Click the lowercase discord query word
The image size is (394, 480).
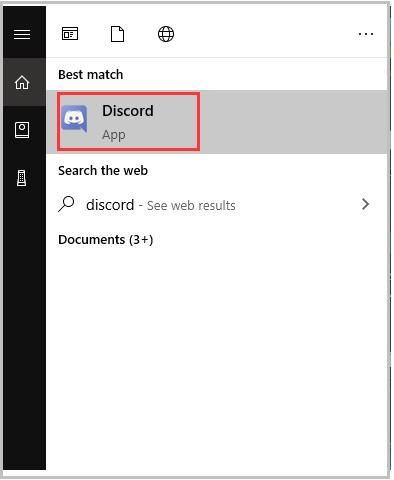point(110,205)
